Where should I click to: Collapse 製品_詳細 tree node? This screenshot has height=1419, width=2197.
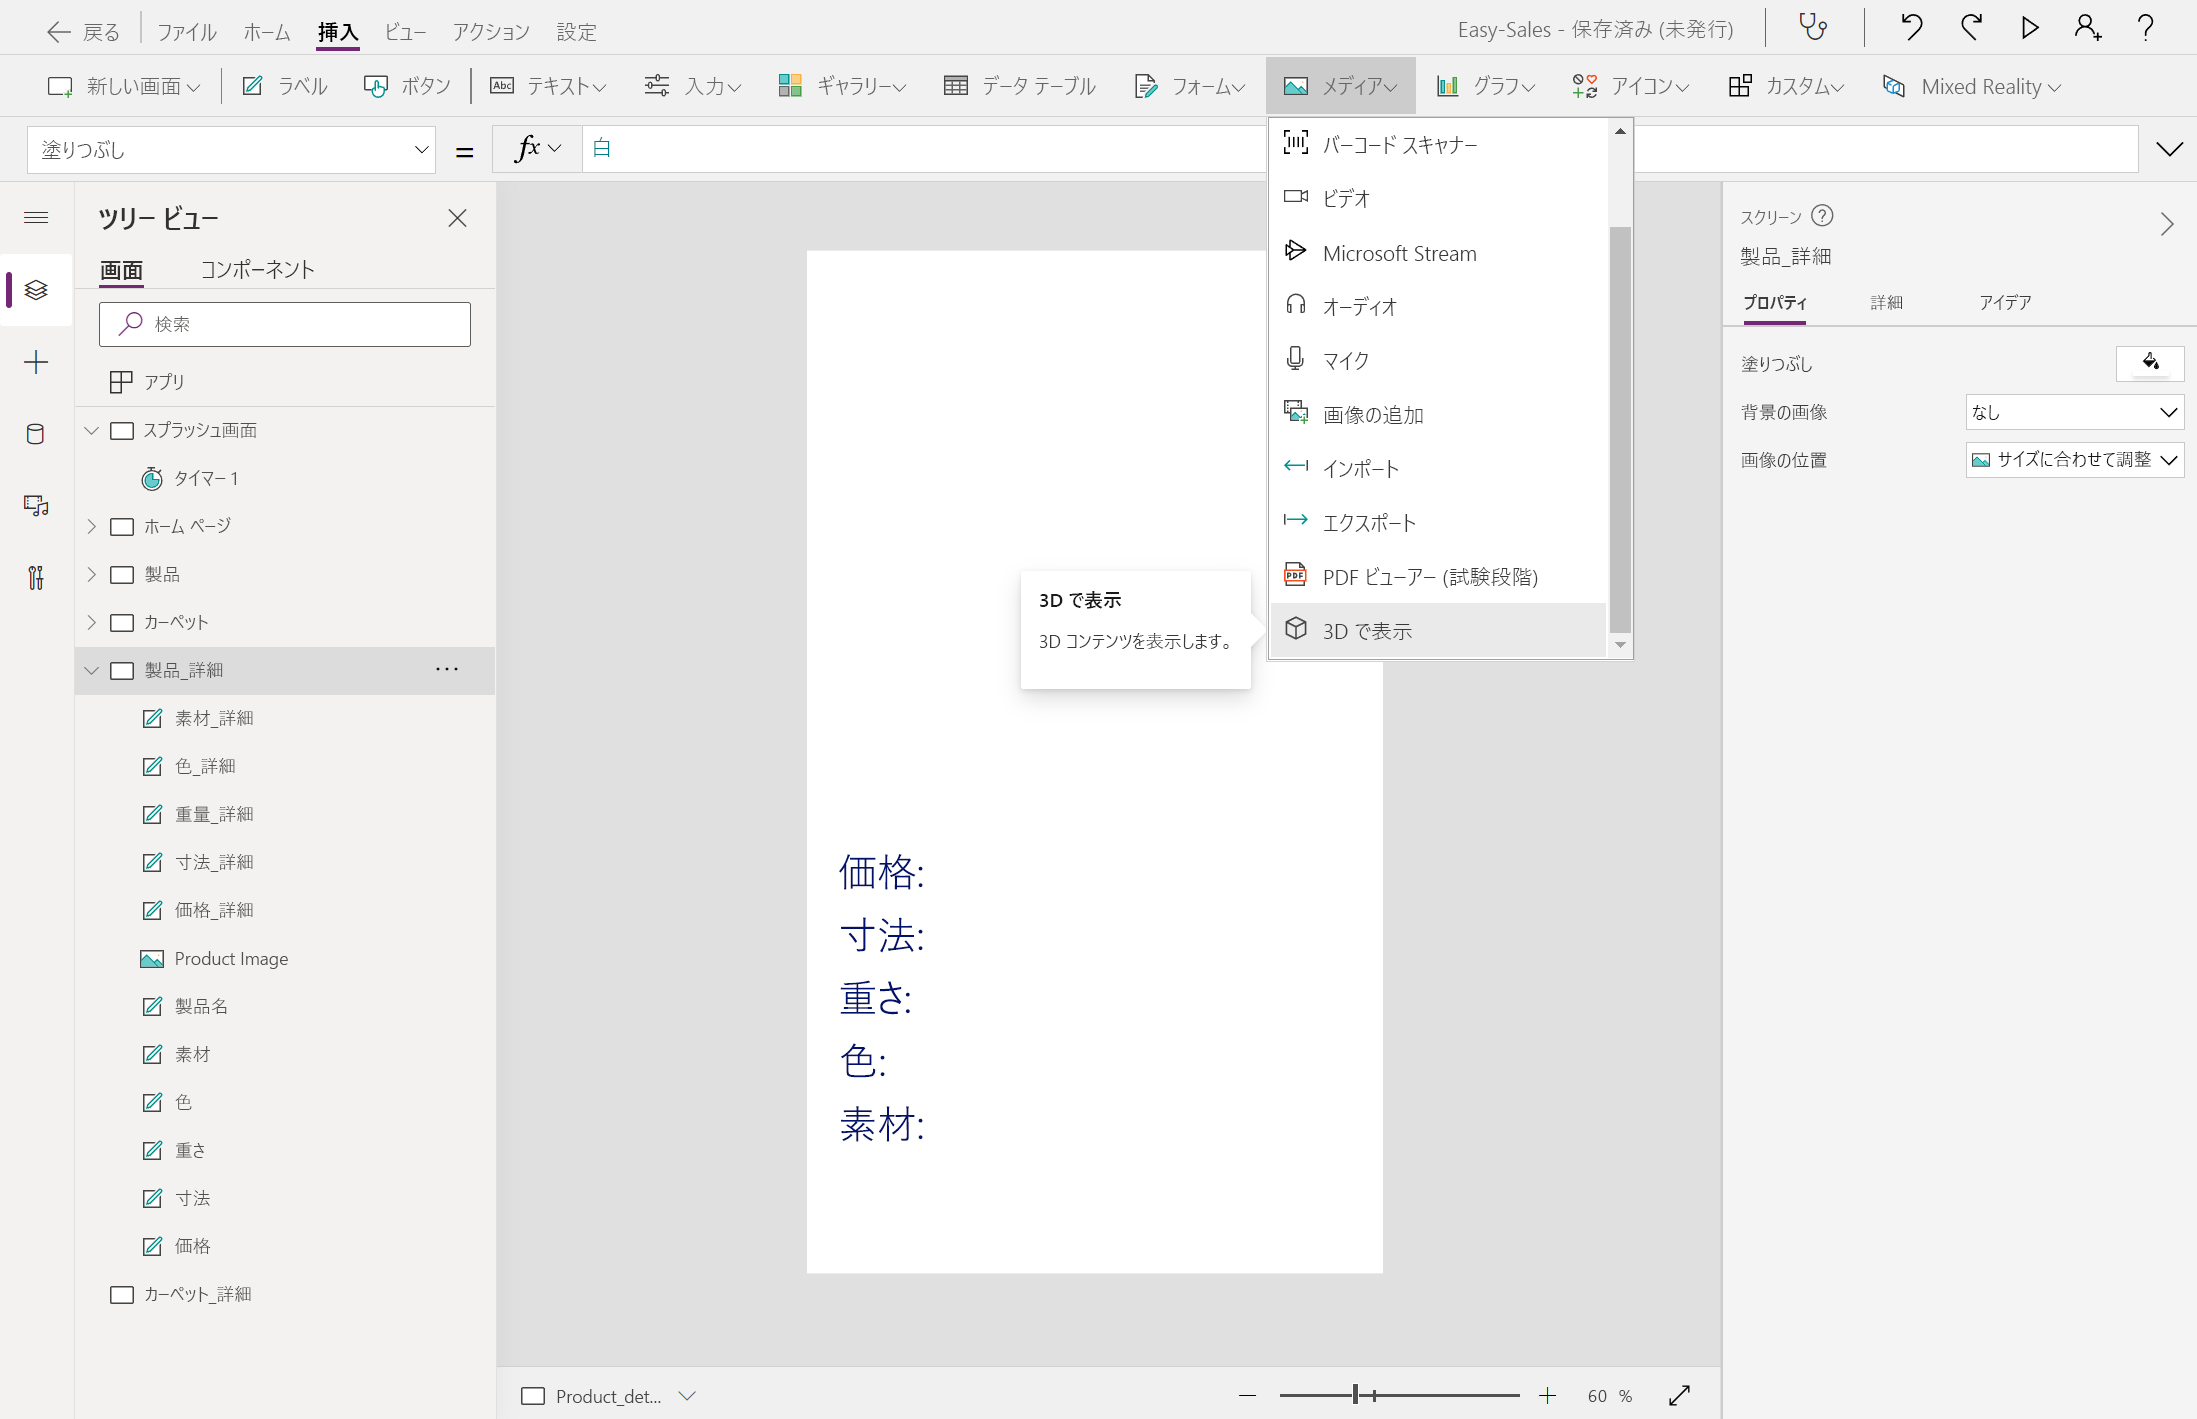click(x=91, y=670)
